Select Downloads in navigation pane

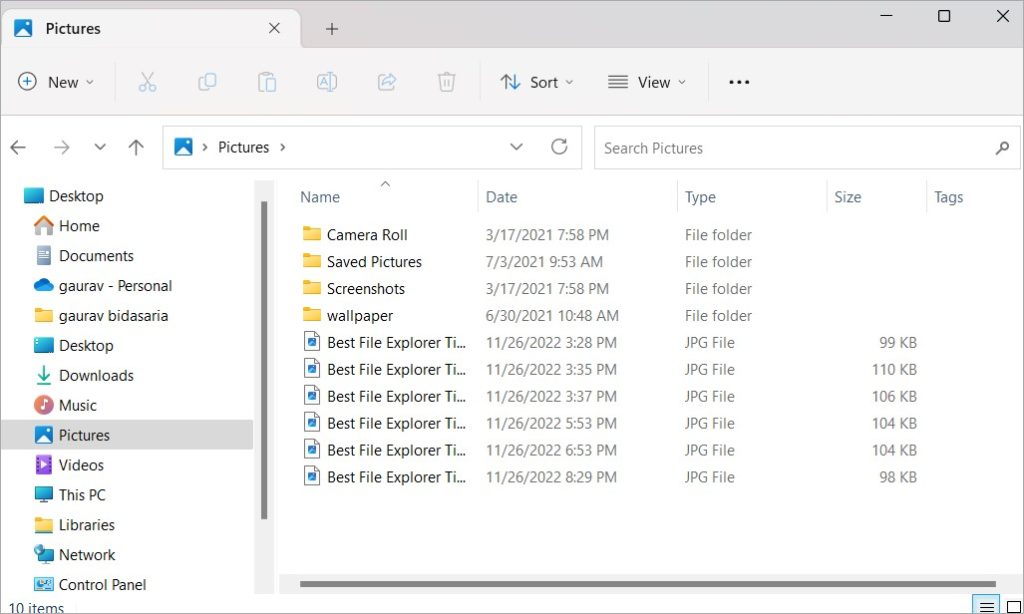point(96,375)
